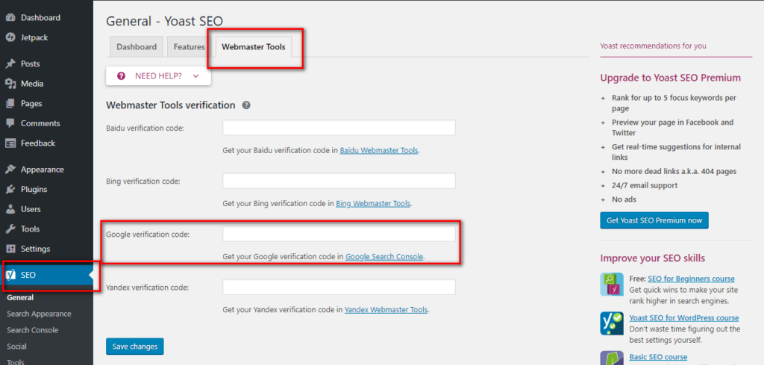Open the SEO for Beginners course link
The width and height of the screenshot is (764, 365).
click(x=691, y=279)
